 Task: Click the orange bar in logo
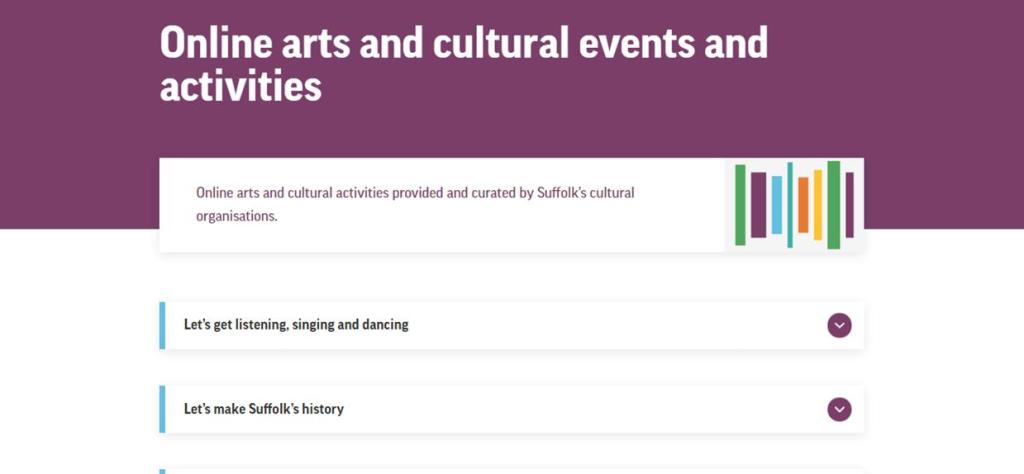tap(803, 205)
